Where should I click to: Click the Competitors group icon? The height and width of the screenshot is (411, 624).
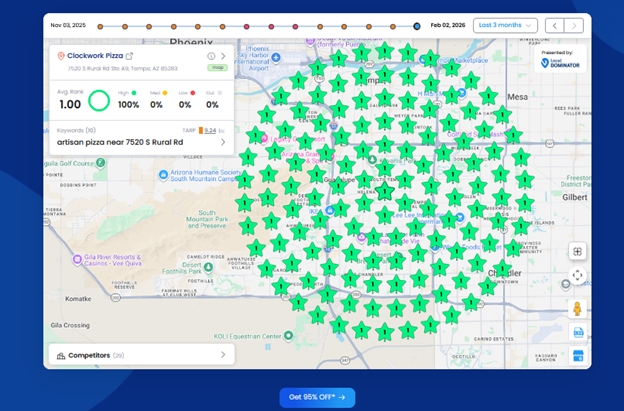(61, 354)
